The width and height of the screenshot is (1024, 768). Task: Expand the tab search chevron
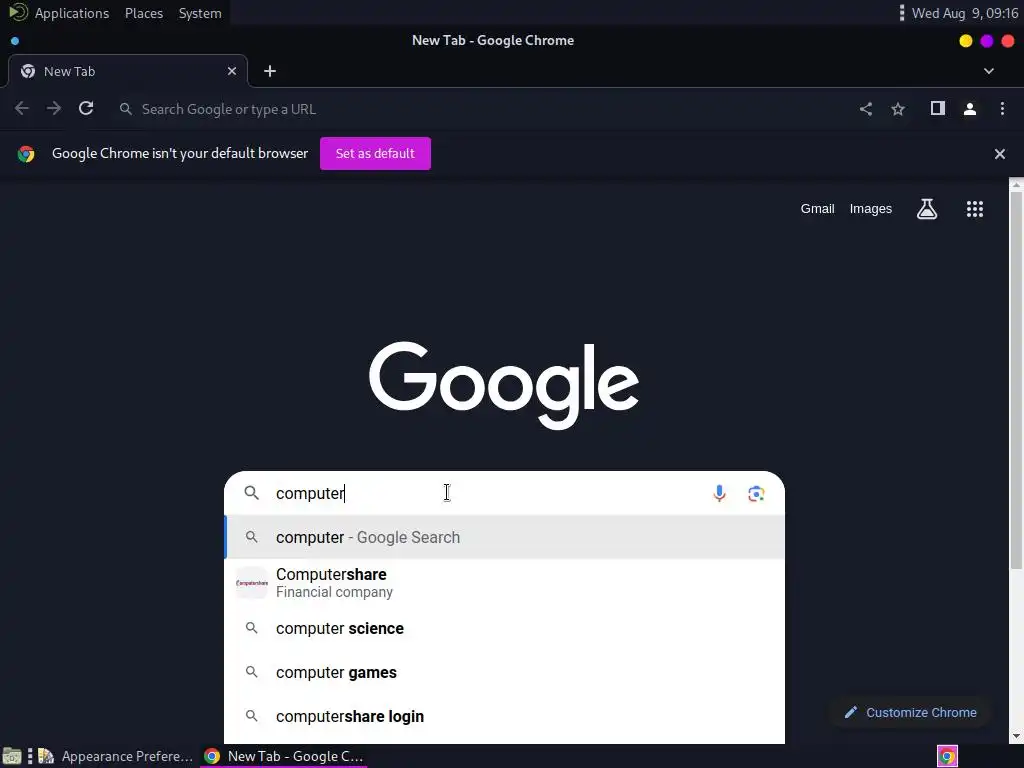click(x=989, y=71)
